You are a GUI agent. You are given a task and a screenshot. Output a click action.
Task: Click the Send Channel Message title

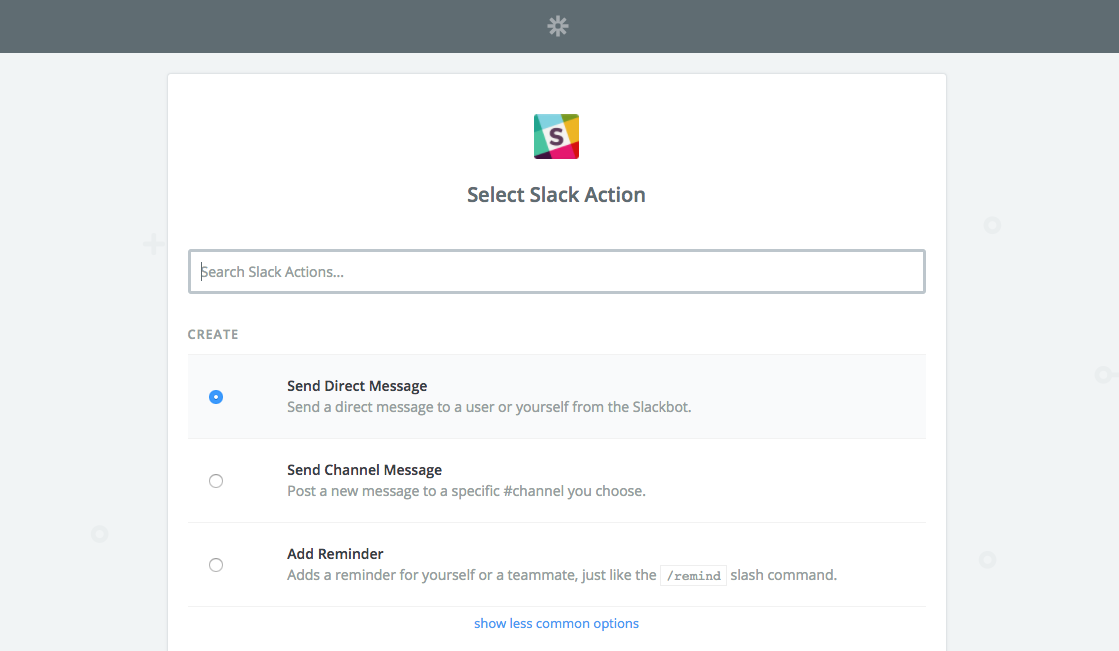[x=364, y=470]
